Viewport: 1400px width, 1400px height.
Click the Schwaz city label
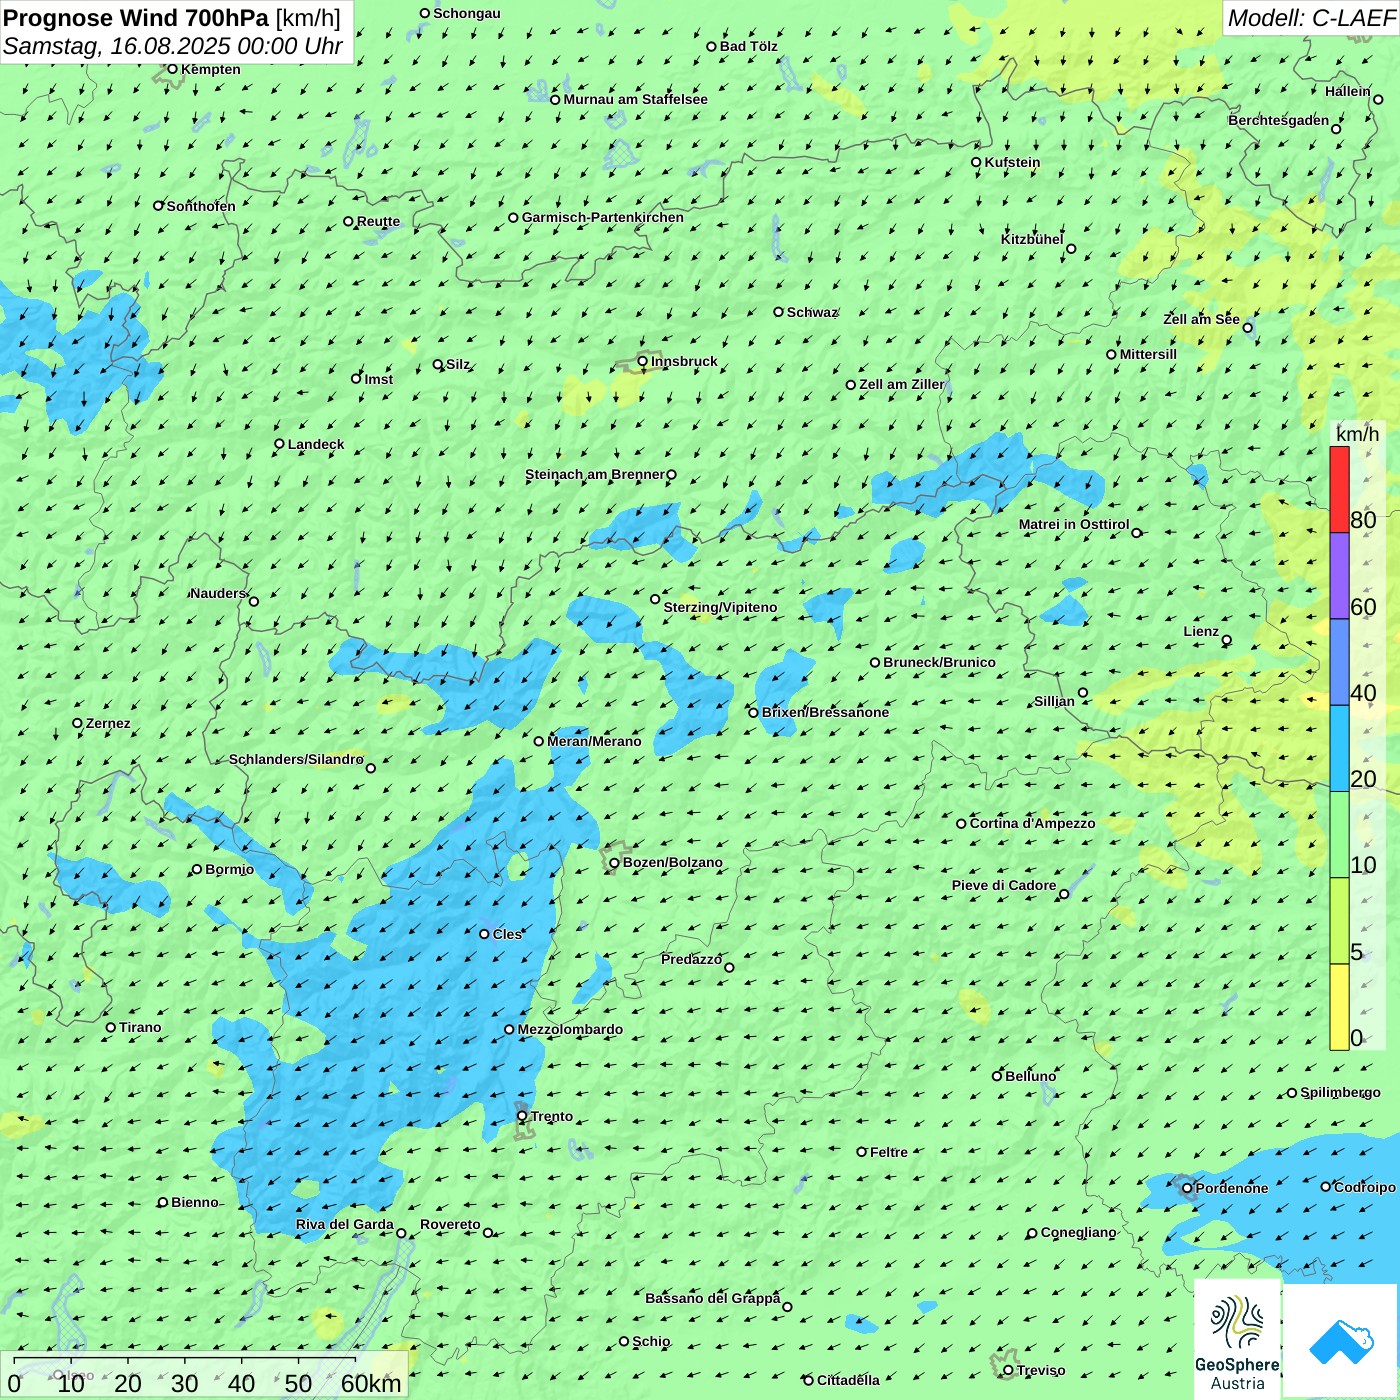(812, 312)
